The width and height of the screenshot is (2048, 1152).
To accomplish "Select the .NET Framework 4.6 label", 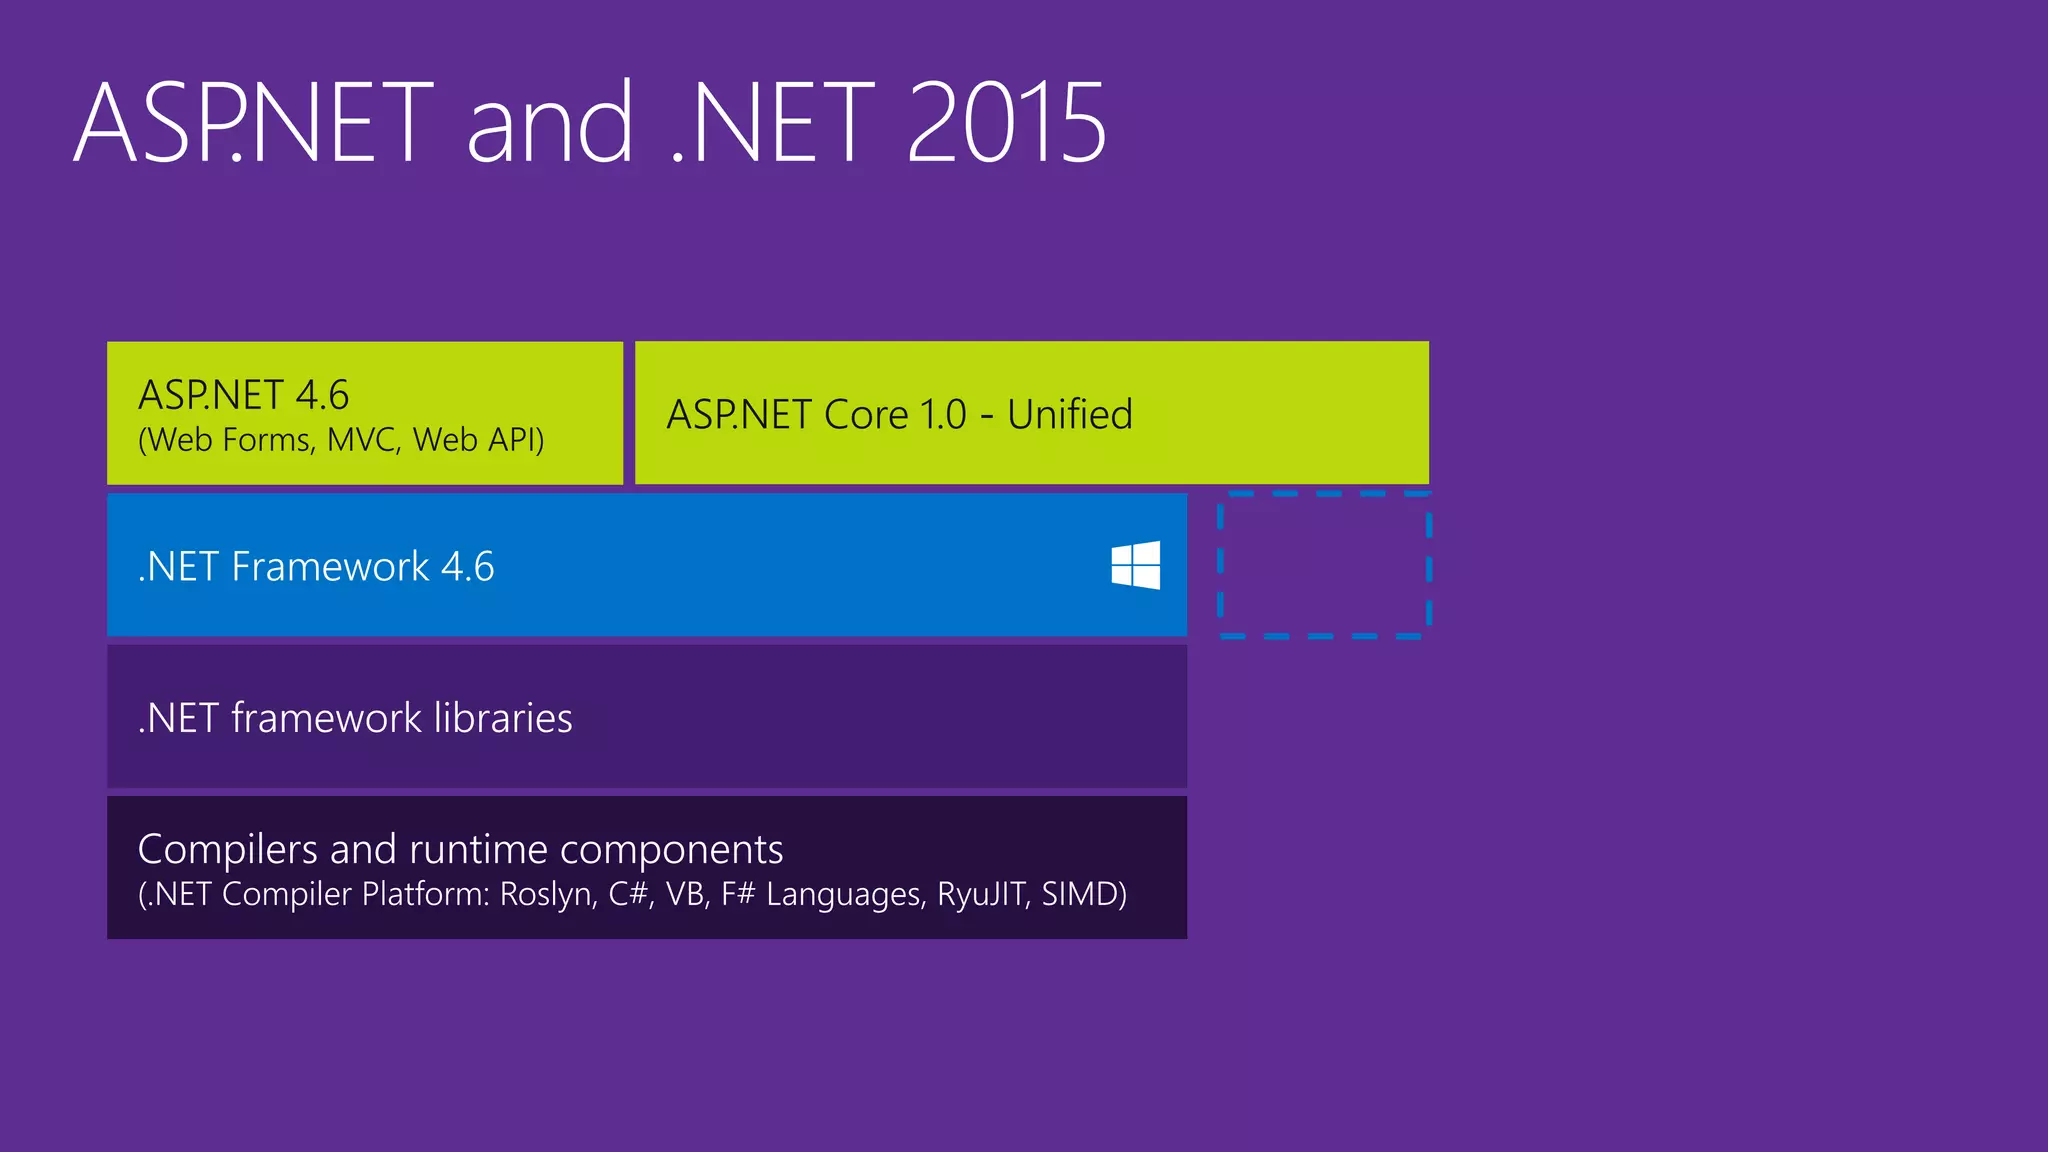I will pos(316,567).
